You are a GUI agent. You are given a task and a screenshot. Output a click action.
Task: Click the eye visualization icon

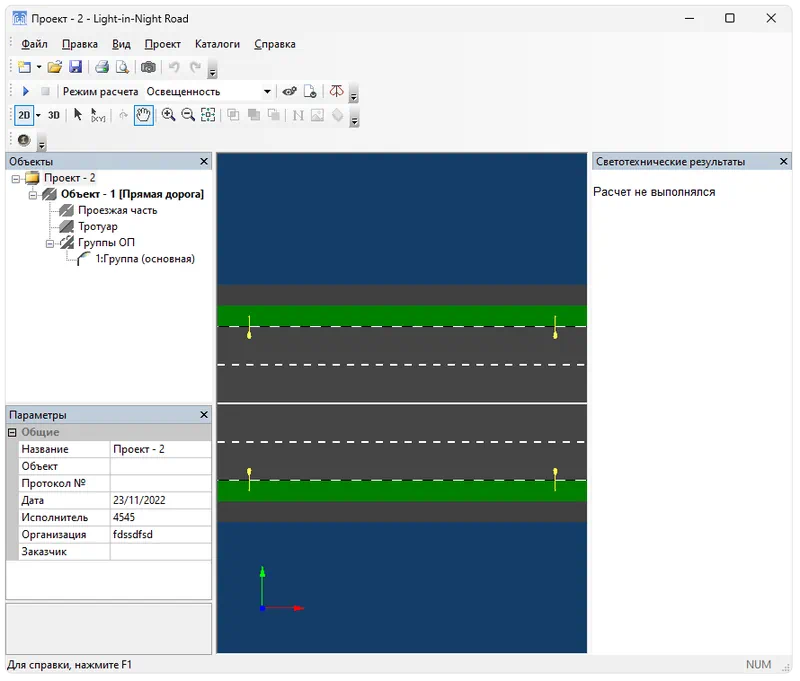(290, 92)
